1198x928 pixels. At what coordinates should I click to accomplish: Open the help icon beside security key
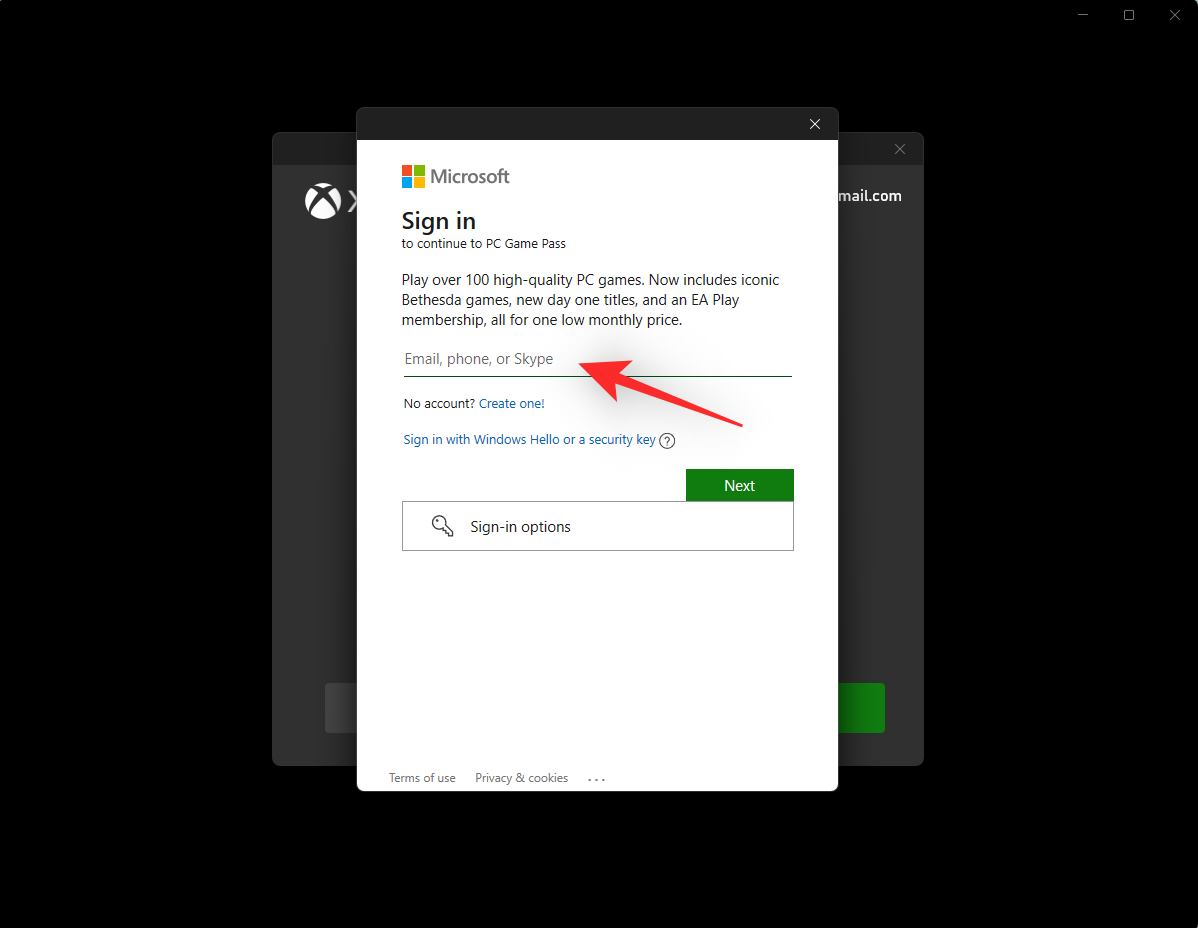click(x=667, y=441)
